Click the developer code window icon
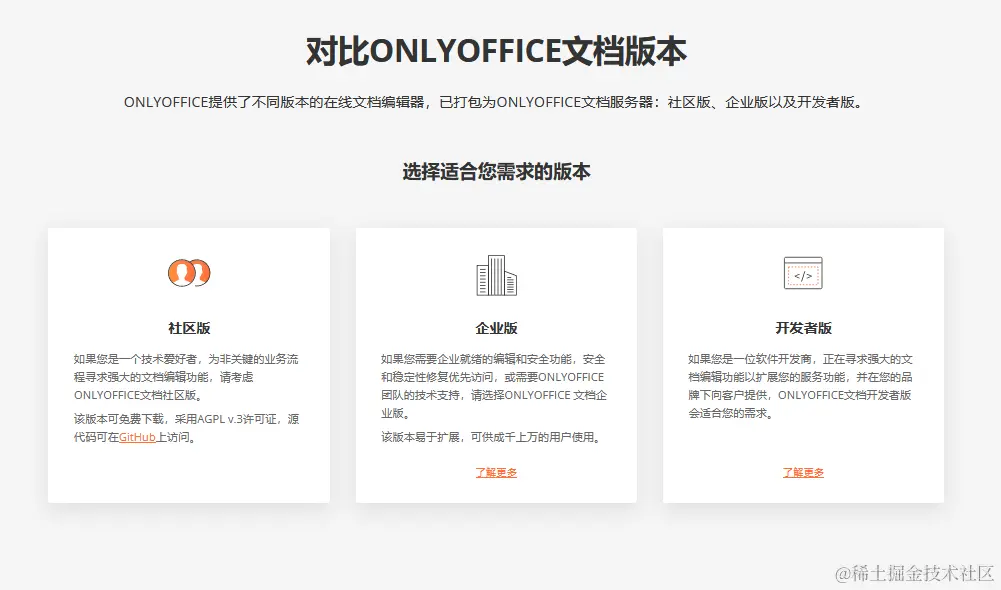Image resolution: width=1001 pixels, height=590 pixels. pos(803,273)
